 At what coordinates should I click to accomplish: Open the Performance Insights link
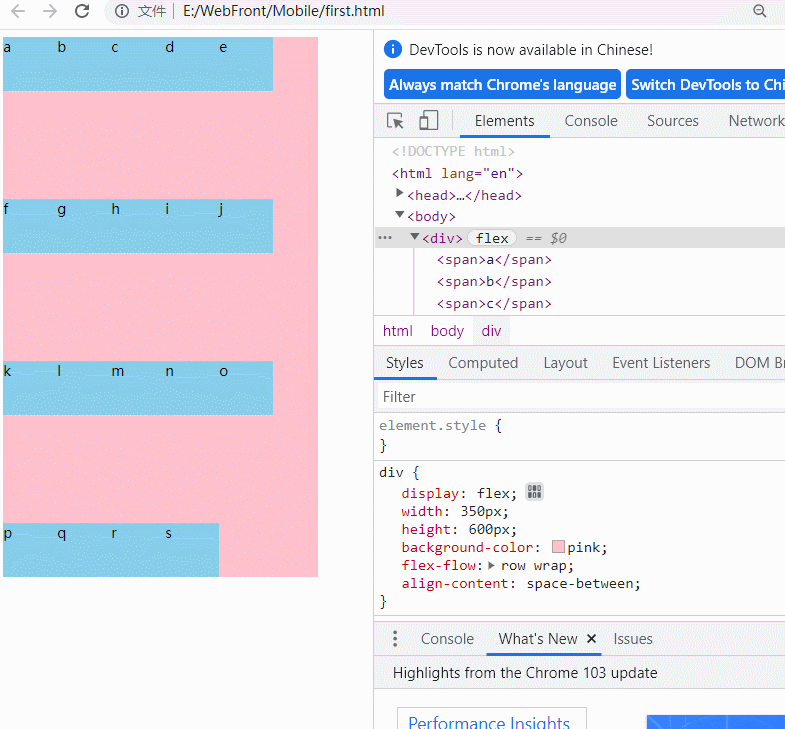pyautogui.click(x=489, y=721)
